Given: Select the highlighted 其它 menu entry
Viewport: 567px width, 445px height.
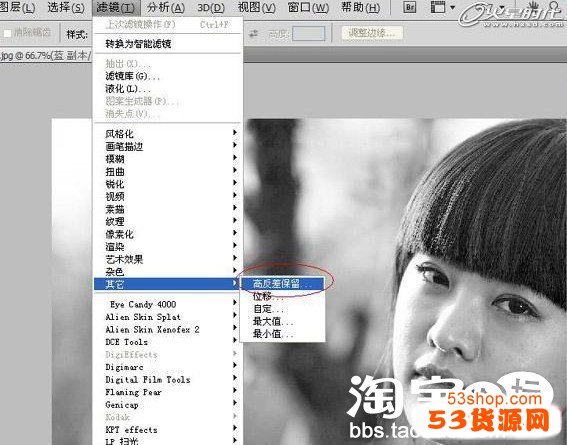Looking at the screenshot, I should click(x=167, y=284).
